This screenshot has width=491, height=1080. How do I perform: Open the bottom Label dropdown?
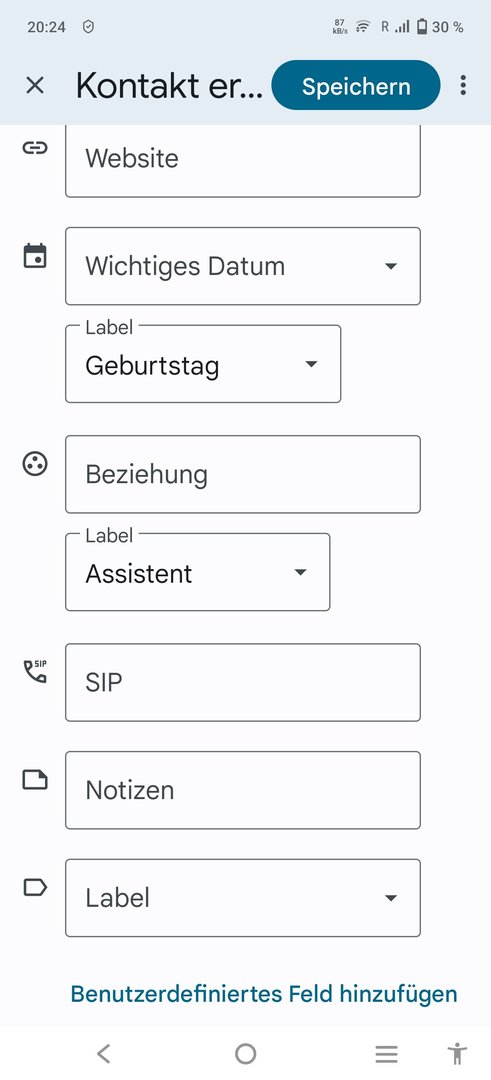[242, 897]
